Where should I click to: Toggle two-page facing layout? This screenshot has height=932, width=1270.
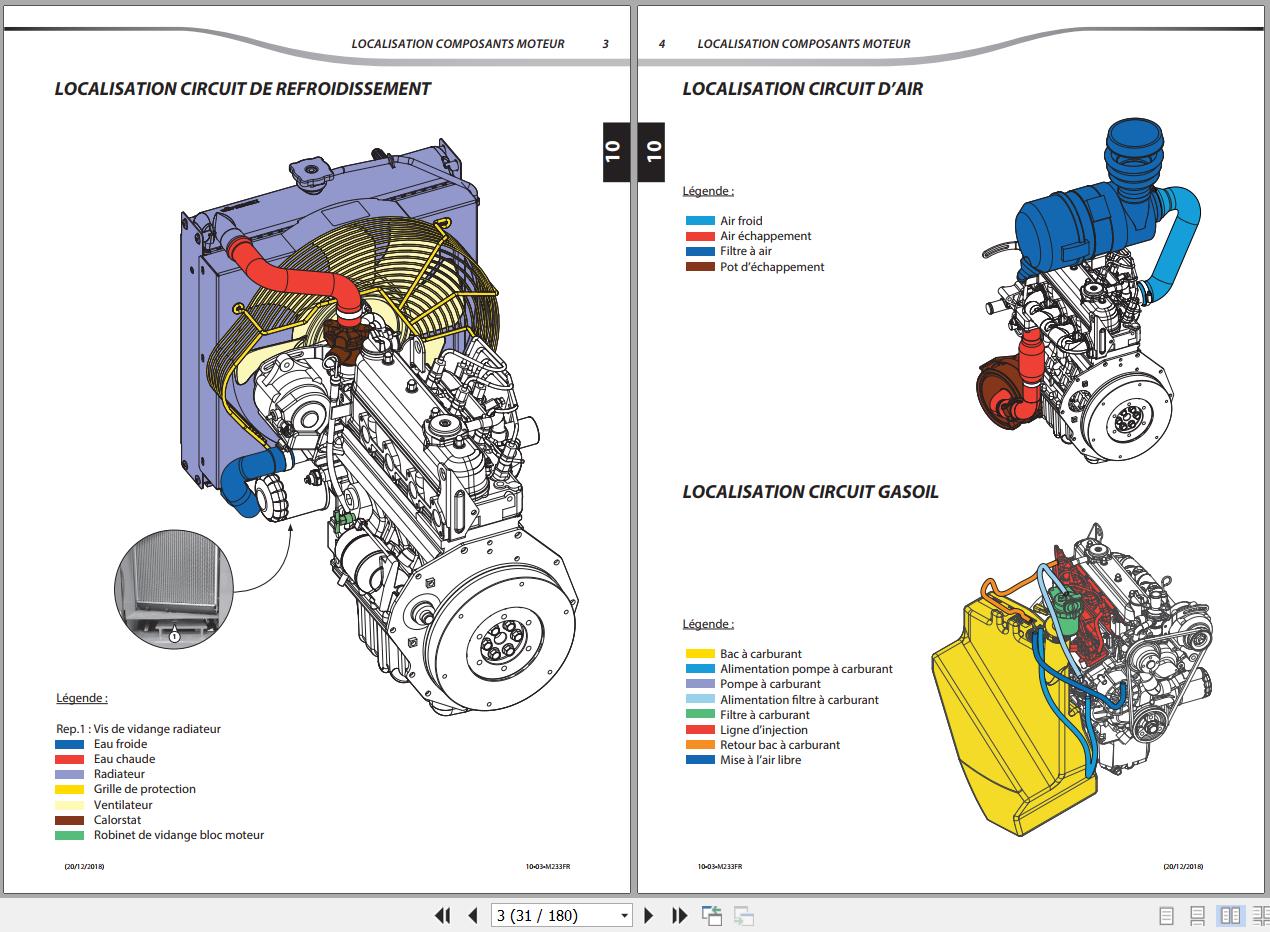pyautogui.click(x=1229, y=915)
